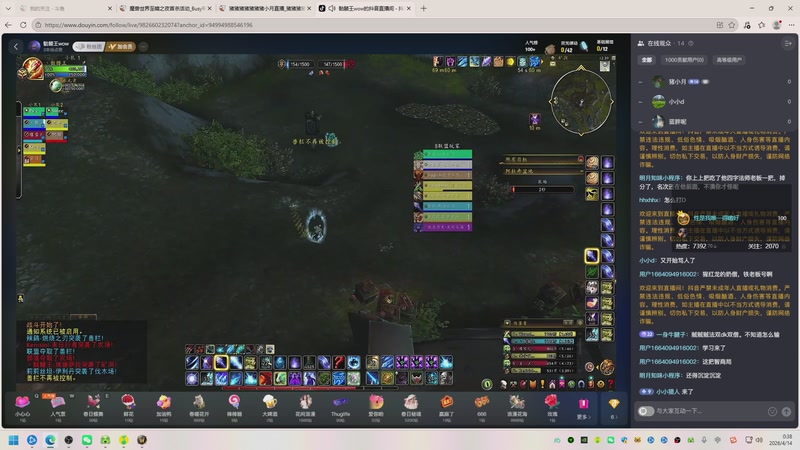800x450 pixels.
Task: Open the Windows Start menu
Action: (14, 440)
